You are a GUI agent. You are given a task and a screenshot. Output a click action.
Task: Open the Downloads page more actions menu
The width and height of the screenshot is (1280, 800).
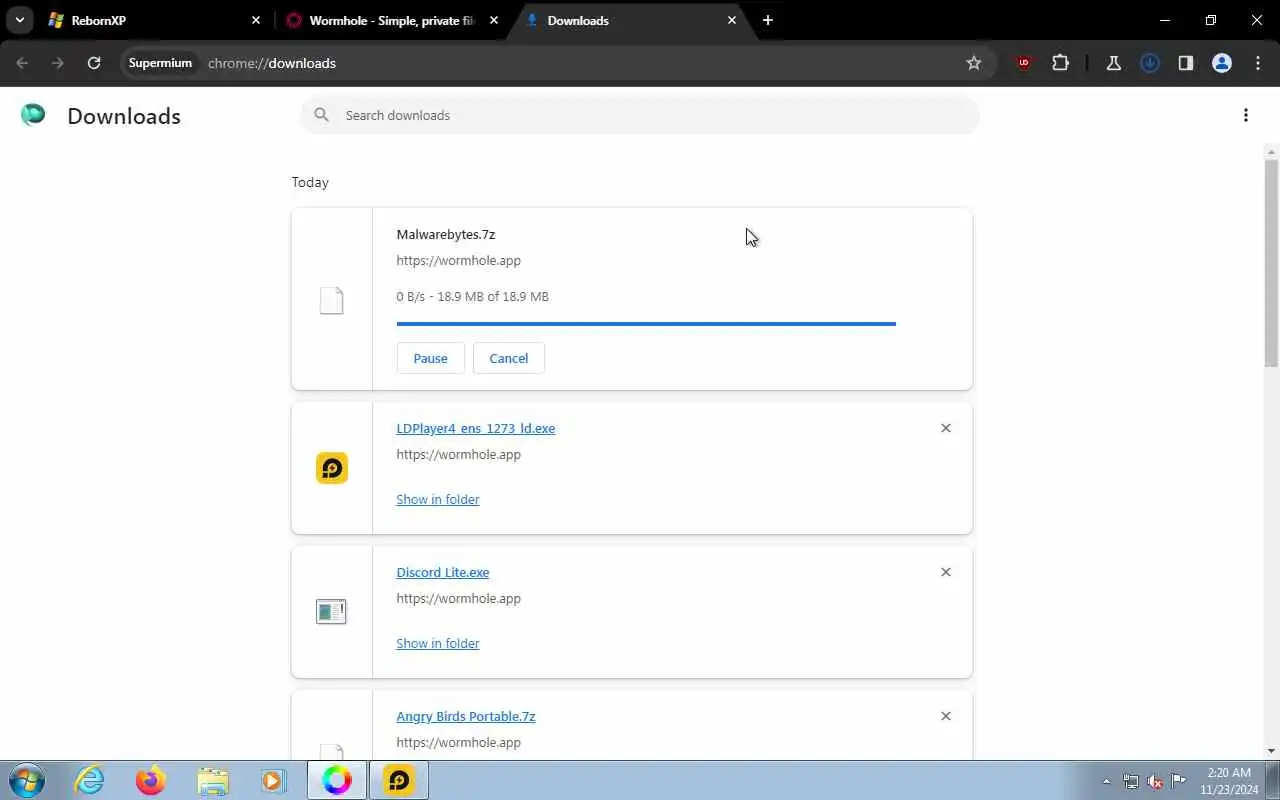(1246, 115)
